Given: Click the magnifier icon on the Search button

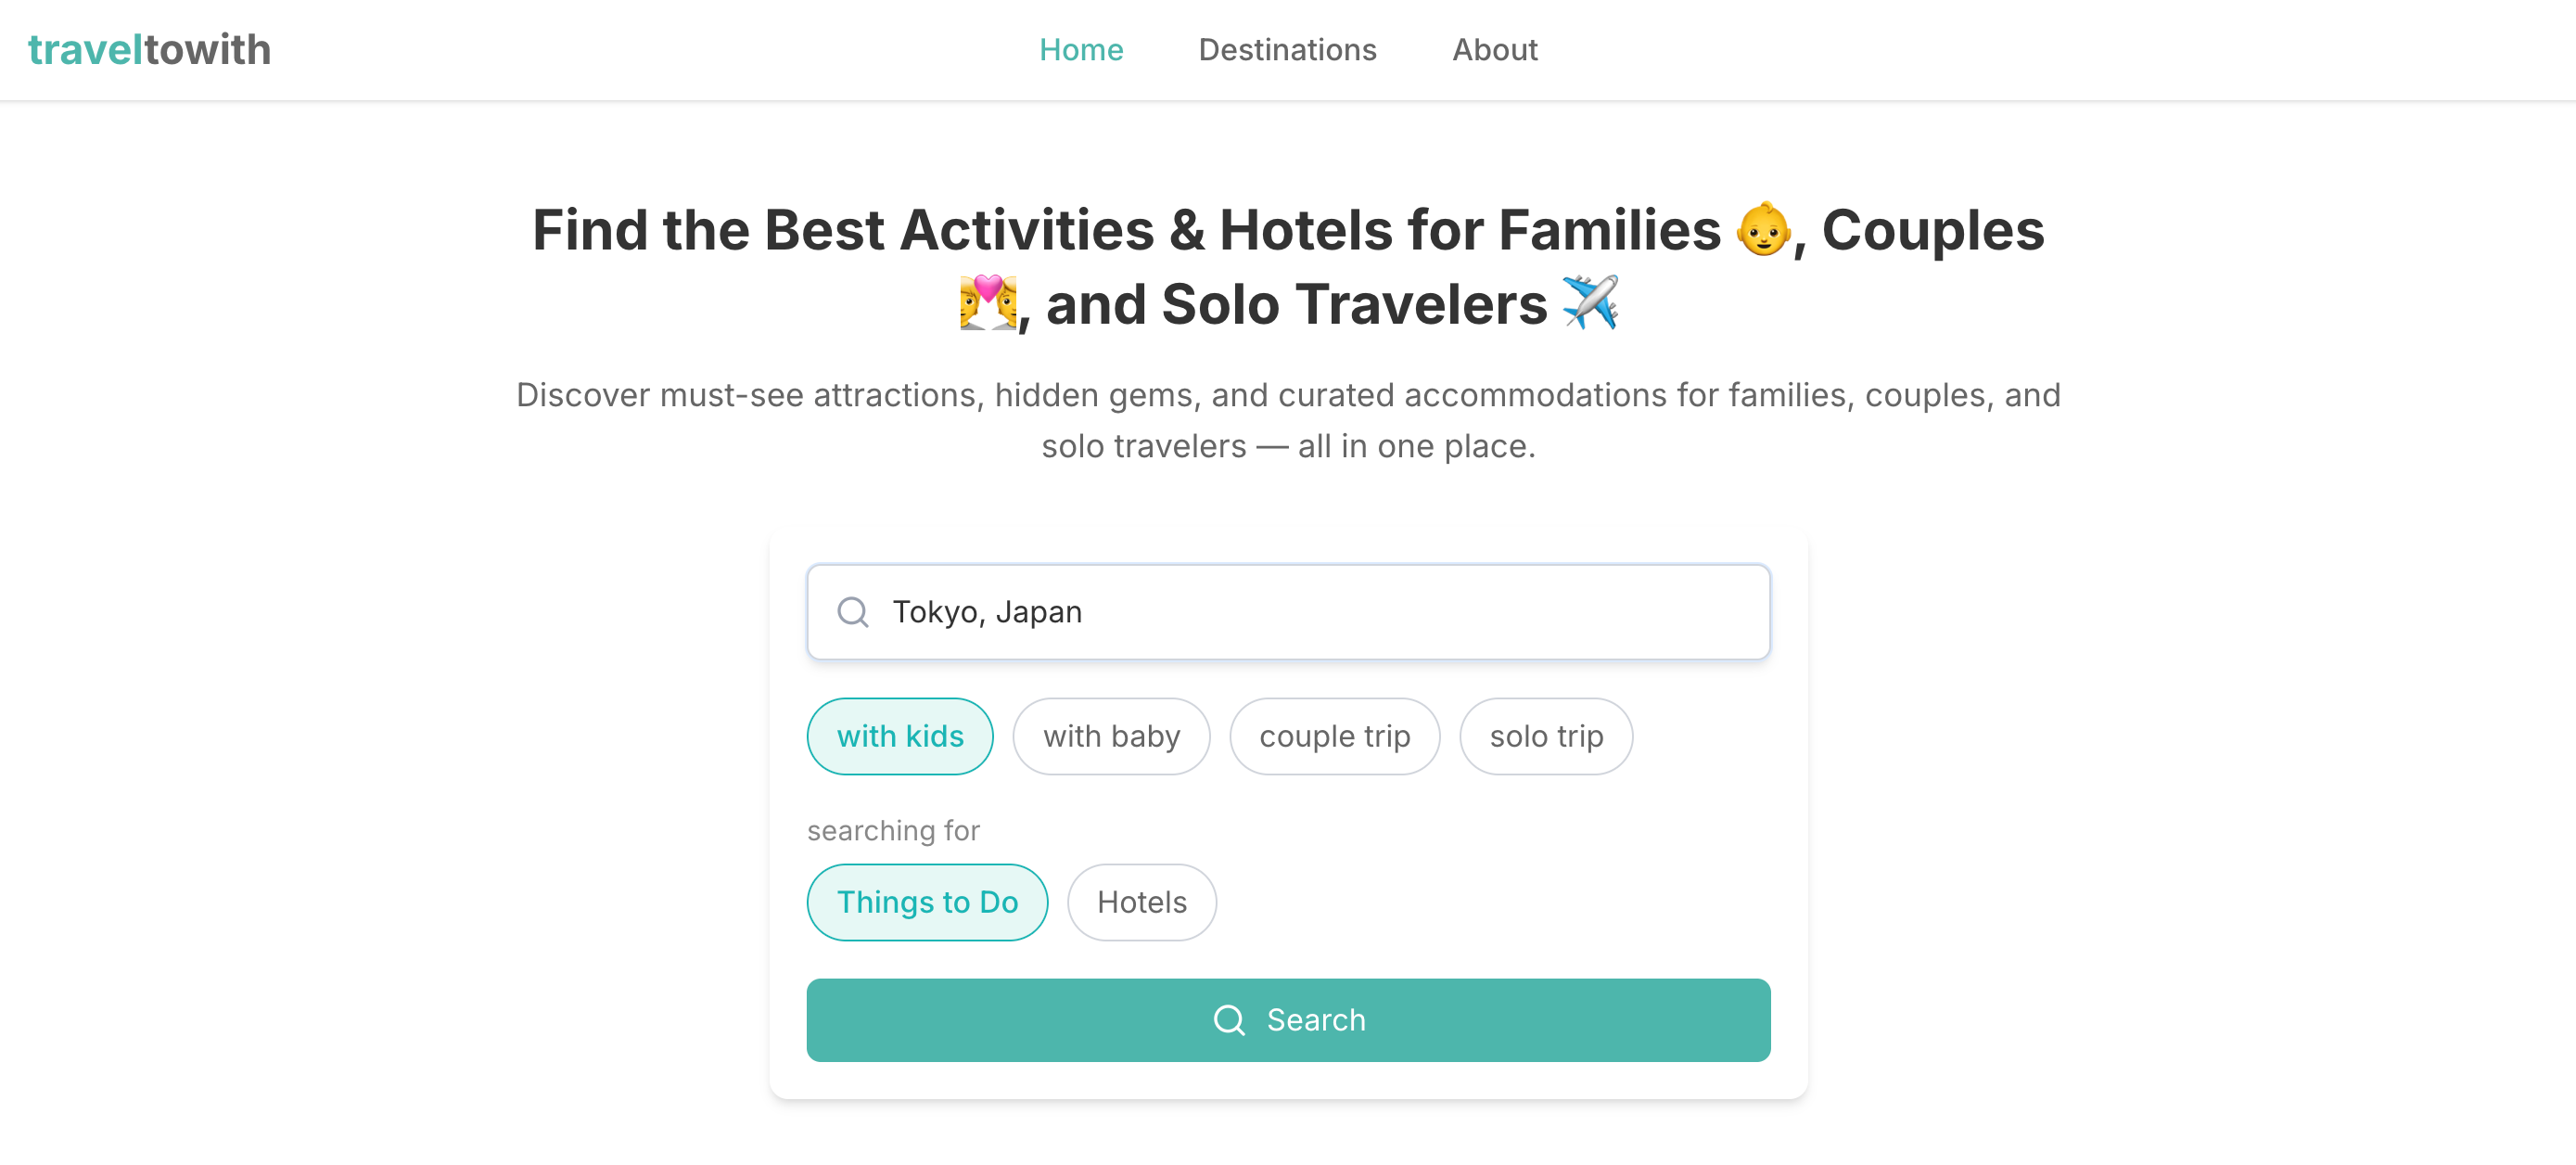Looking at the screenshot, I should (x=1229, y=1019).
